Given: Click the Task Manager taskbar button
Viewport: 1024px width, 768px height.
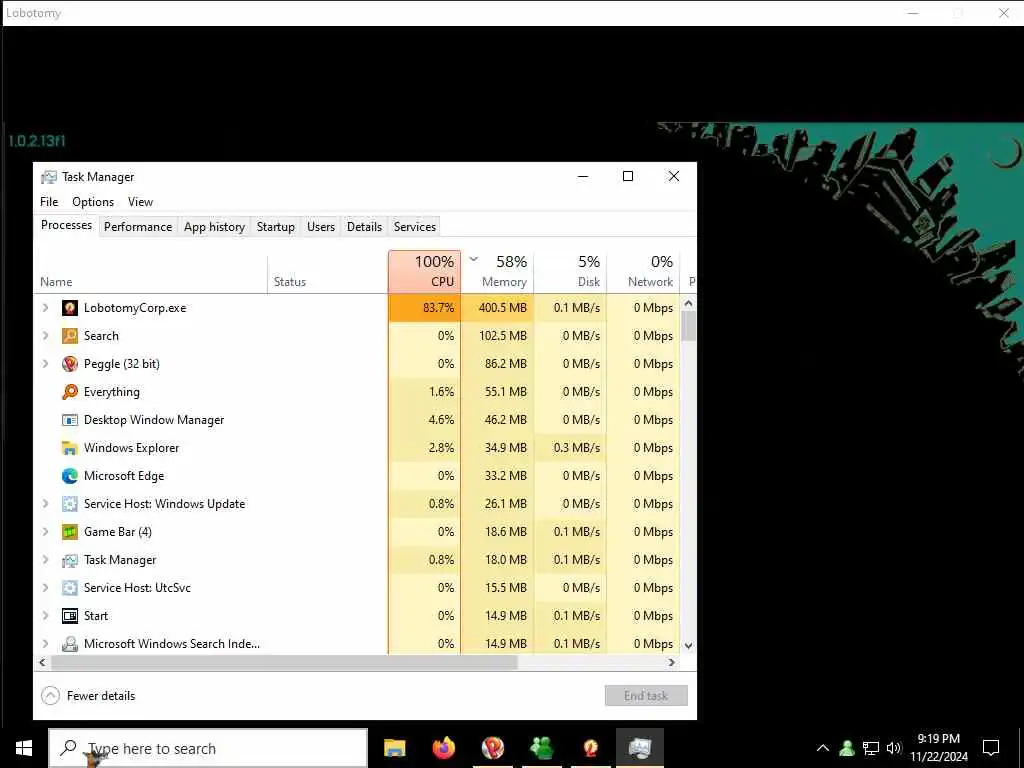Looking at the screenshot, I should point(640,748).
